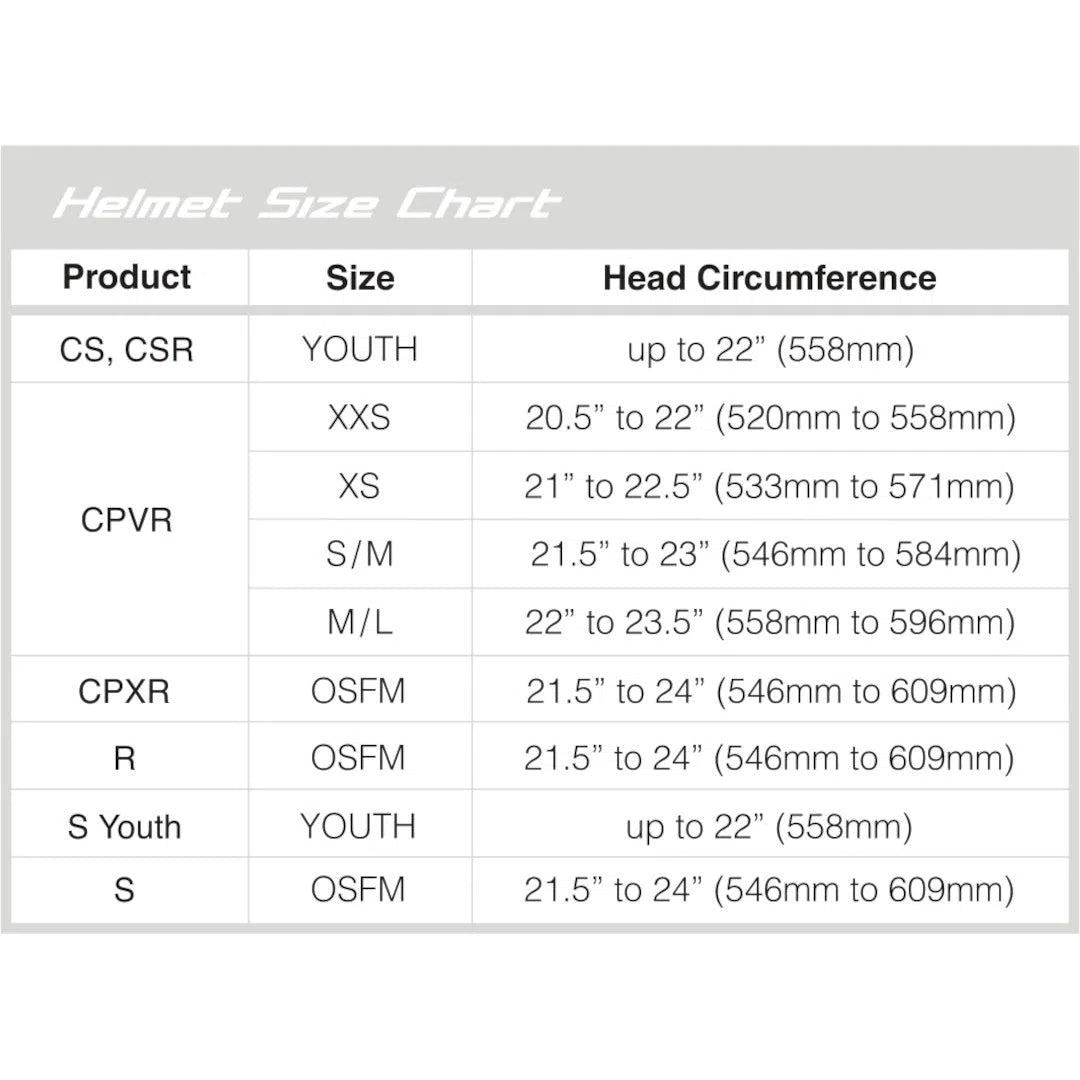Select the CPXR product cell
Viewport: 1080px width, 1080px height.
point(125,692)
